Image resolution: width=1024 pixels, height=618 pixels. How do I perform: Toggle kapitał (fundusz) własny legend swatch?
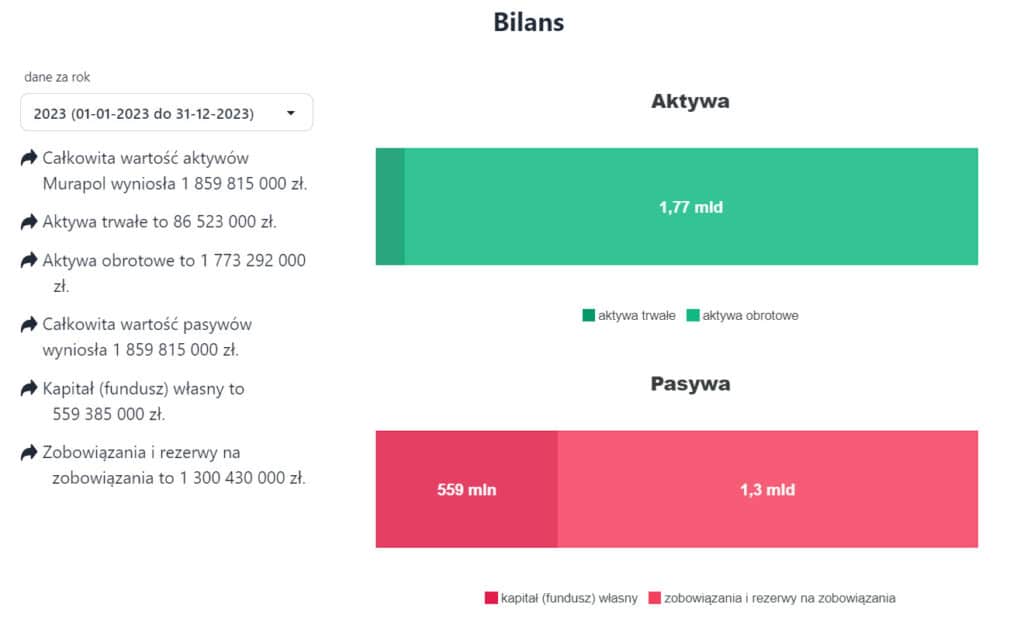pos(491,598)
